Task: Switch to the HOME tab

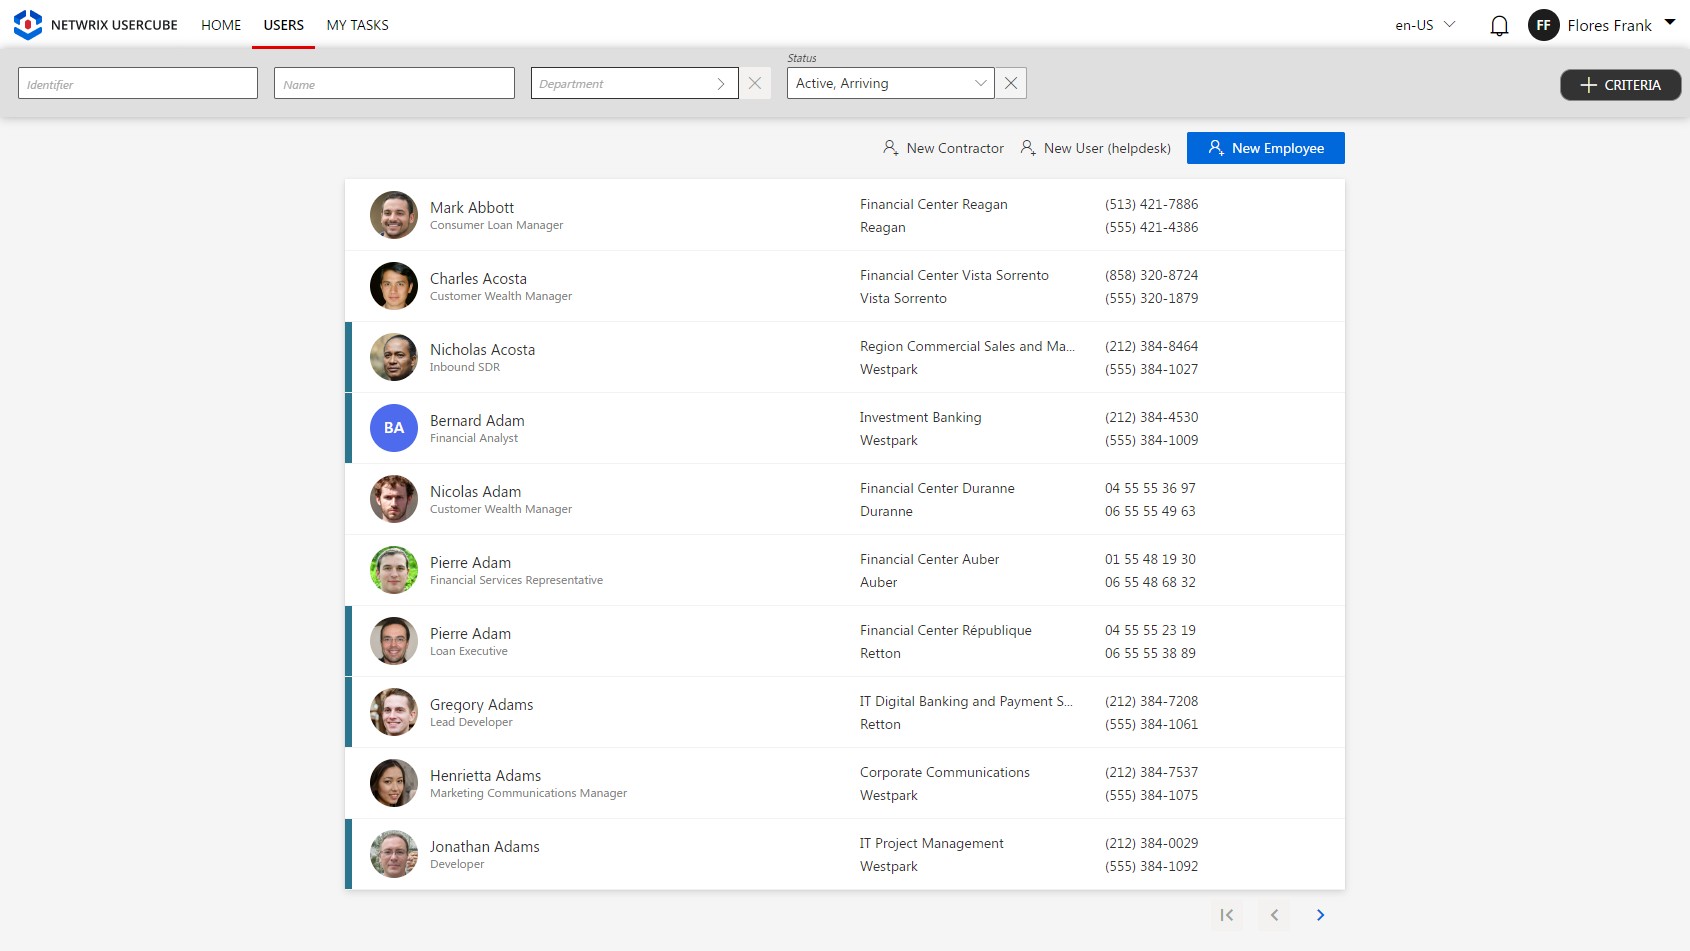Action: click(x=221, y=25)
